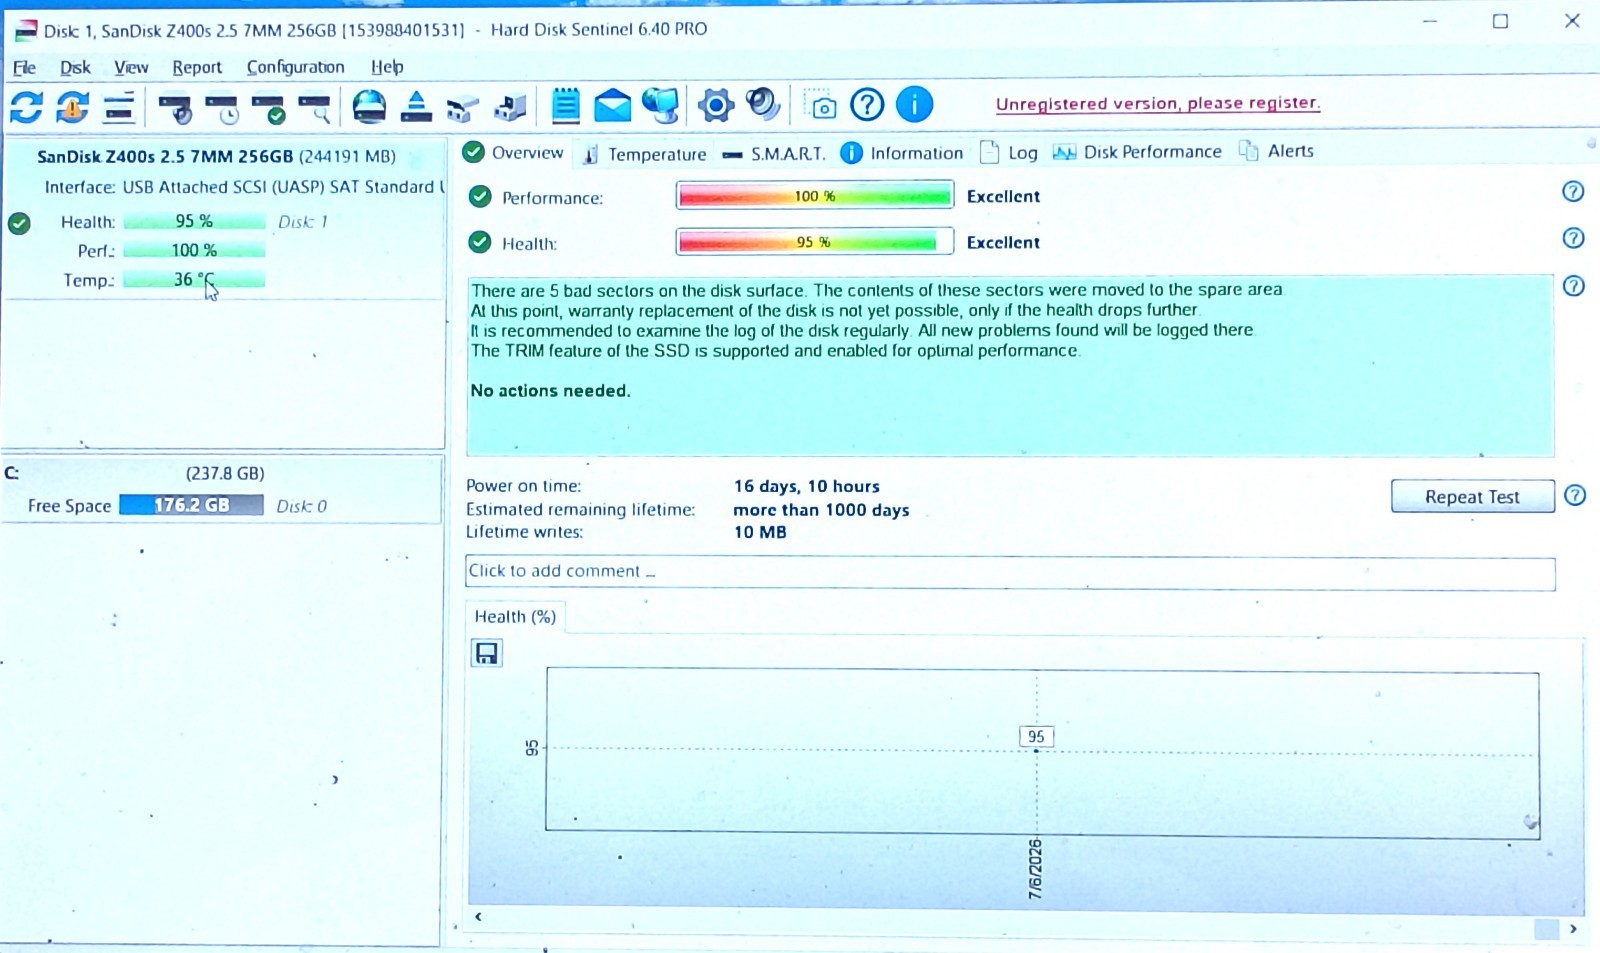Click the "16 days, 10 hours" power on time value

806,486
